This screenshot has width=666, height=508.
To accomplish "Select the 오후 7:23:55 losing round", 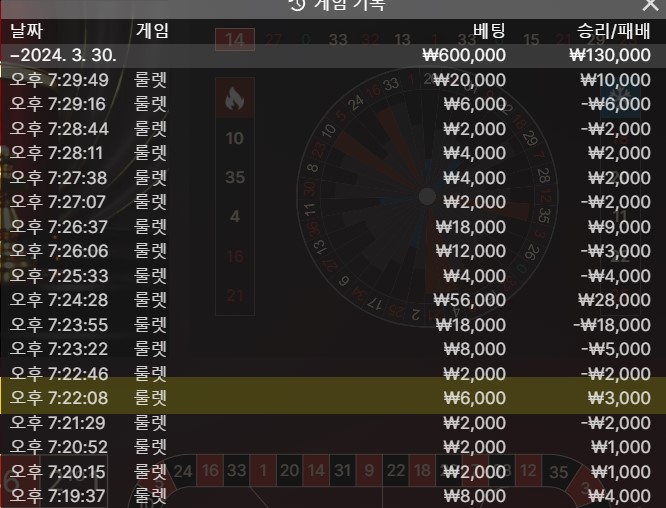I will [333, 325].
